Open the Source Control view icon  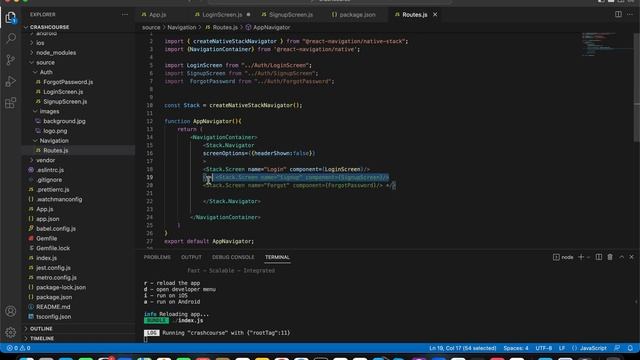11,60
